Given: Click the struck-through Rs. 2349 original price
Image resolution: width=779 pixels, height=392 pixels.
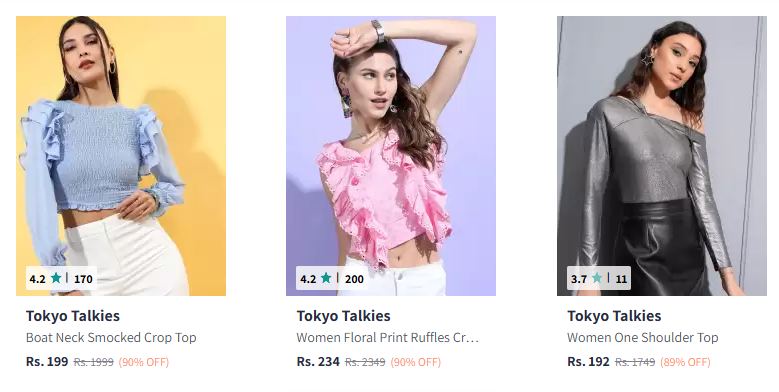Looking at the screenshot, I should tap(365, 362).
